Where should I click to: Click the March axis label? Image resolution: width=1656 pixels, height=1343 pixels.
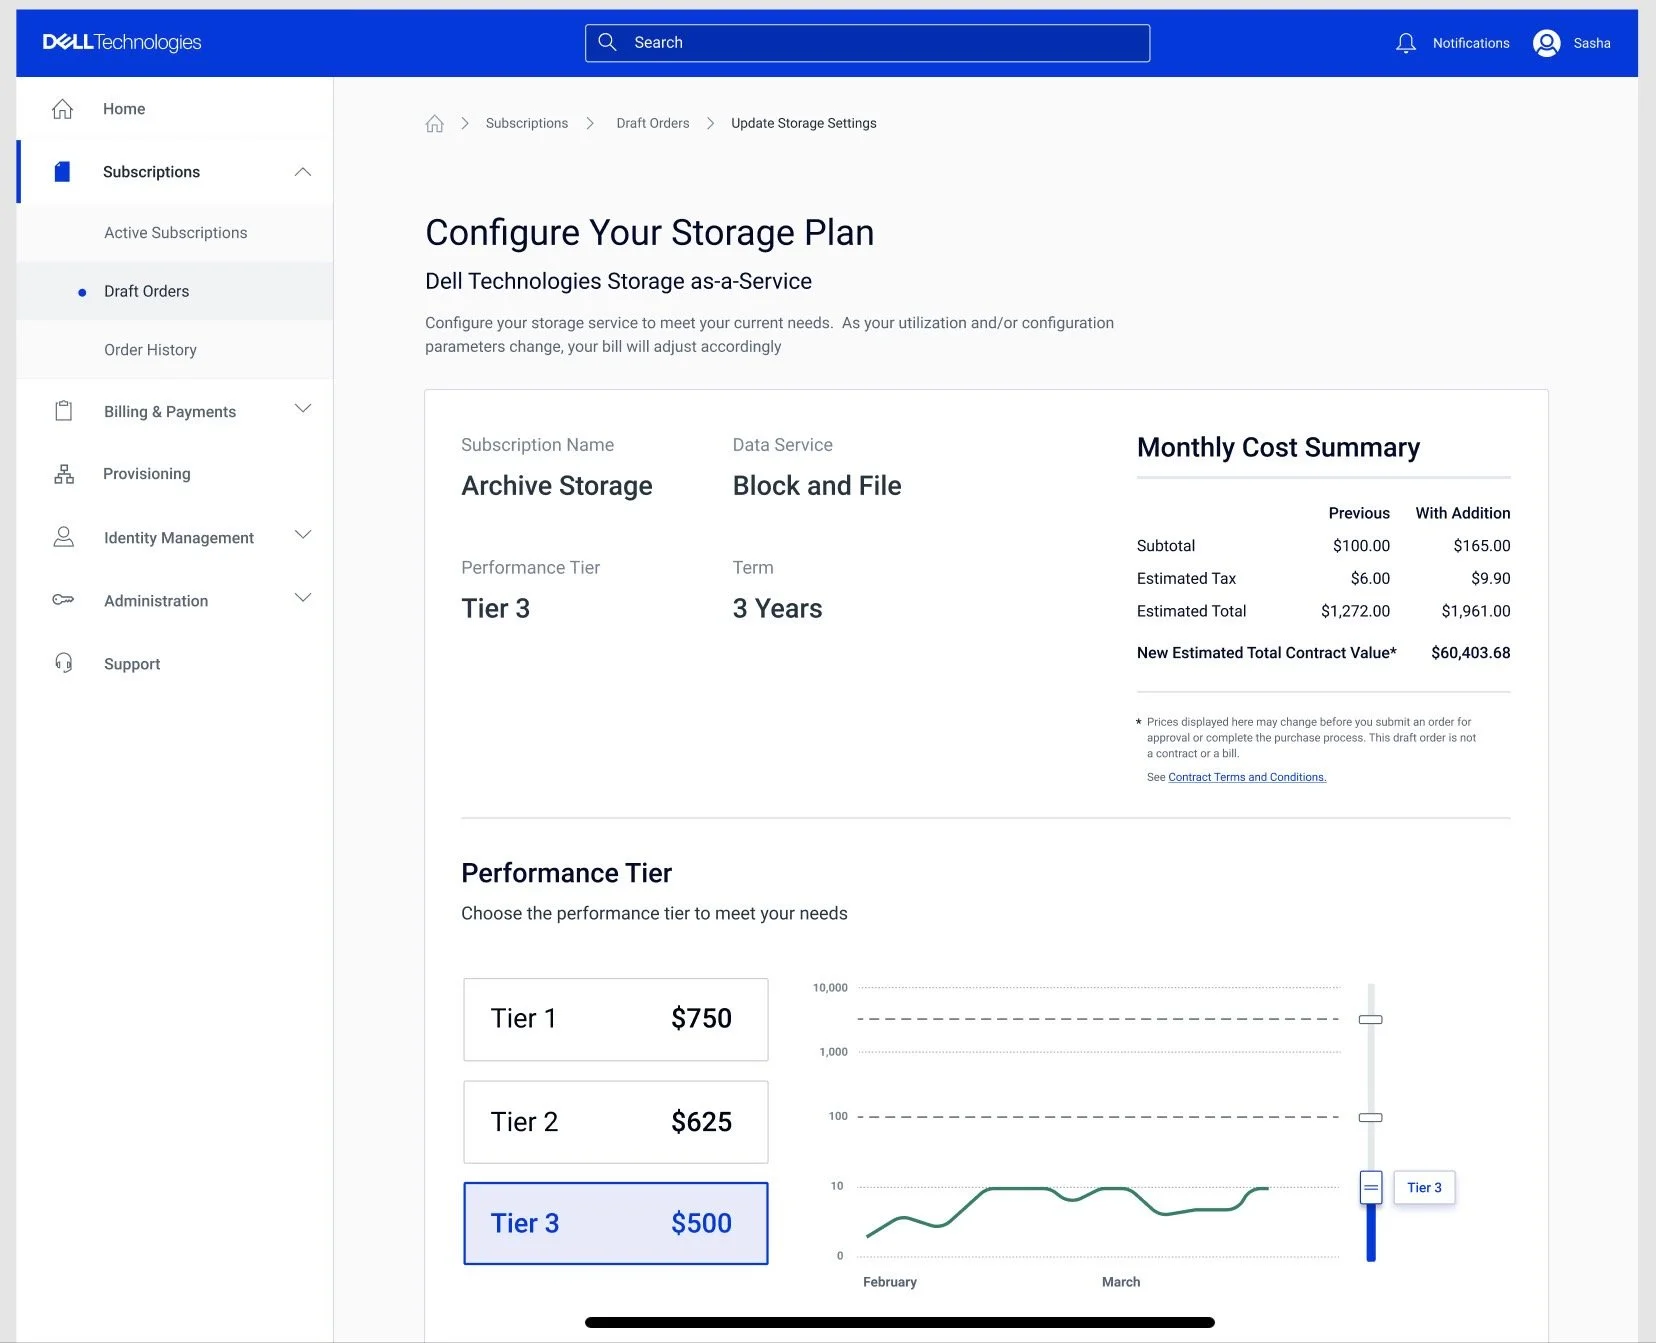[x=1120, y=1282]
